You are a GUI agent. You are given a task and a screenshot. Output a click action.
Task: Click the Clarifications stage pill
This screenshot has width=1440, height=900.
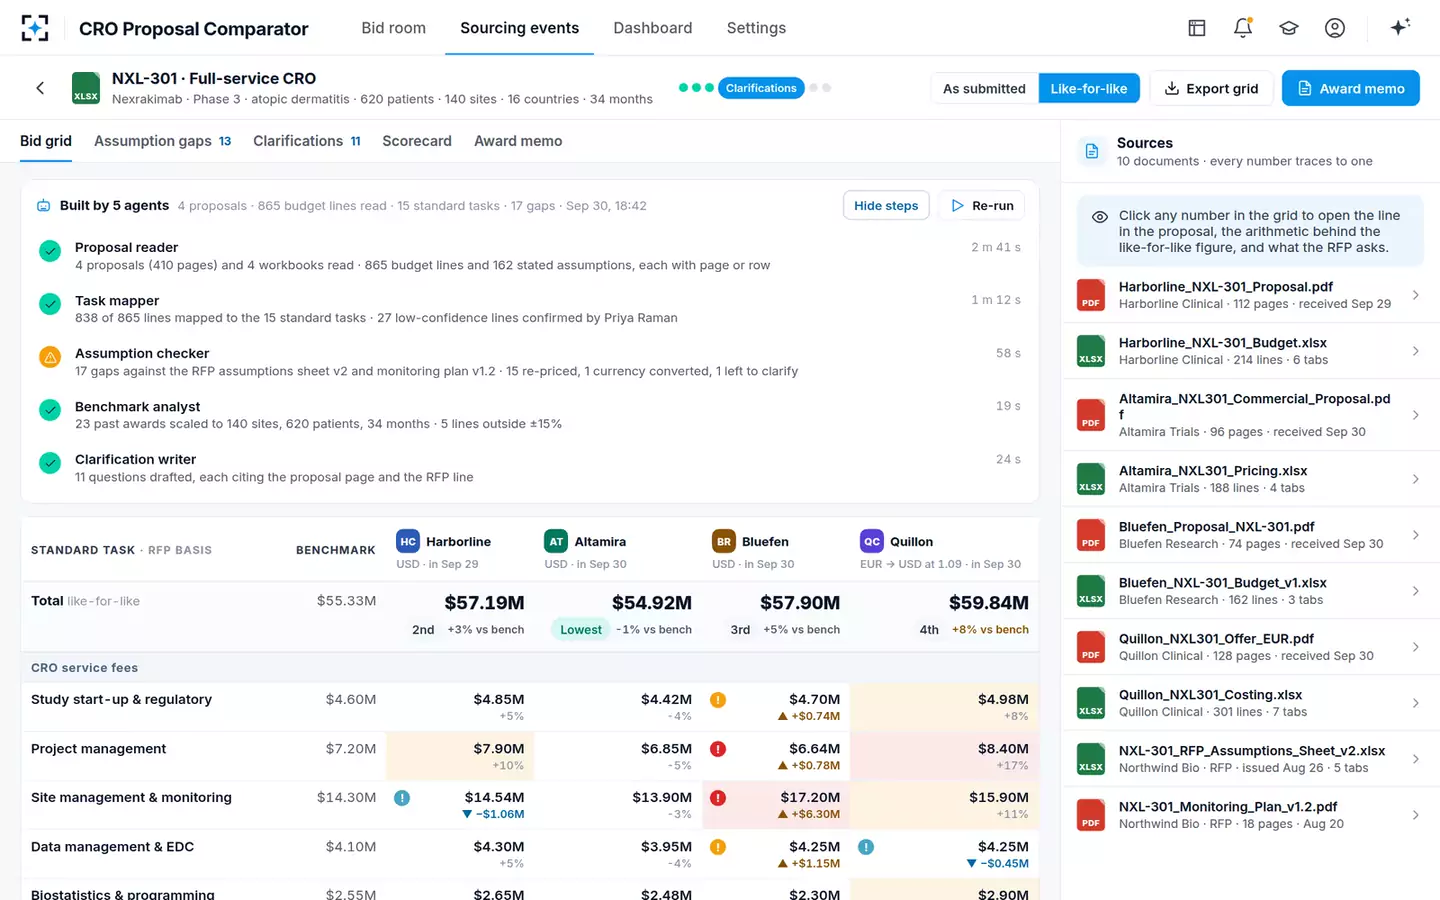[x=761, y=88]
